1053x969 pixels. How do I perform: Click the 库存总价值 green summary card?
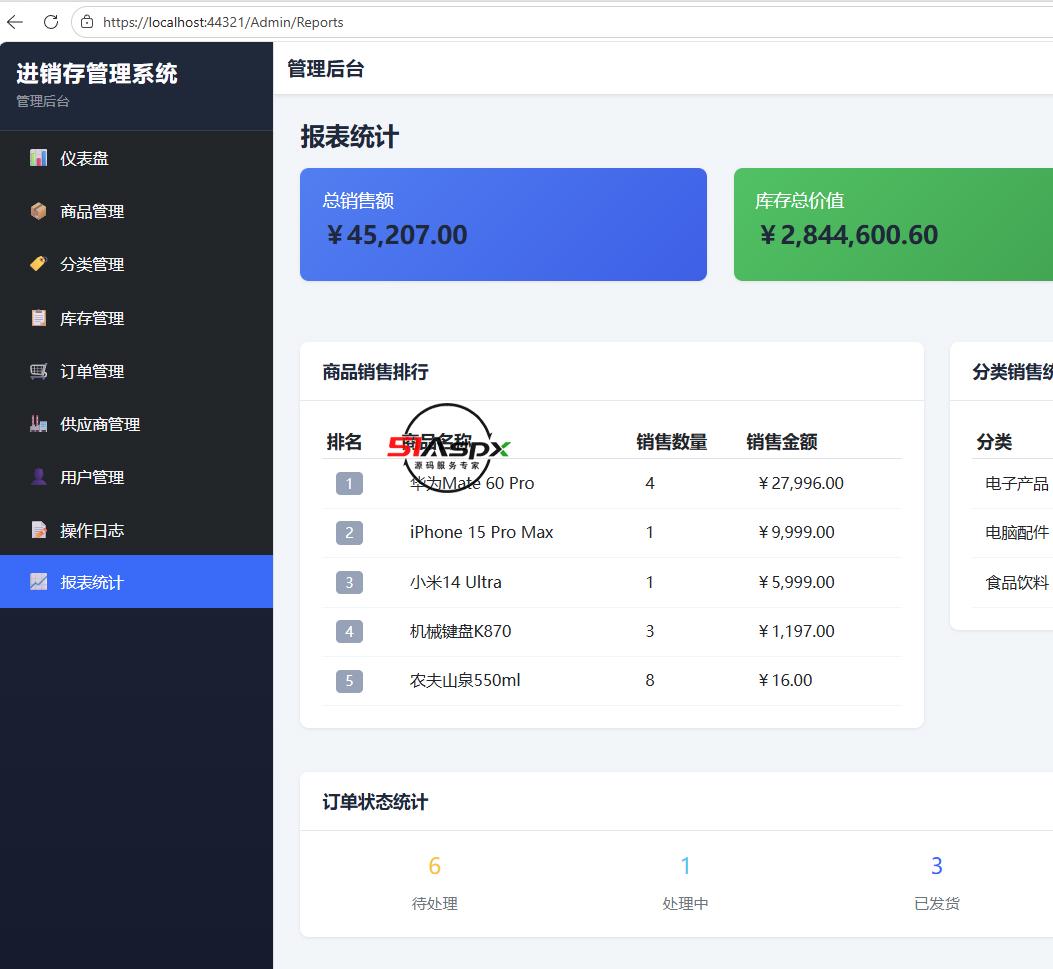[x=893, y=224]
